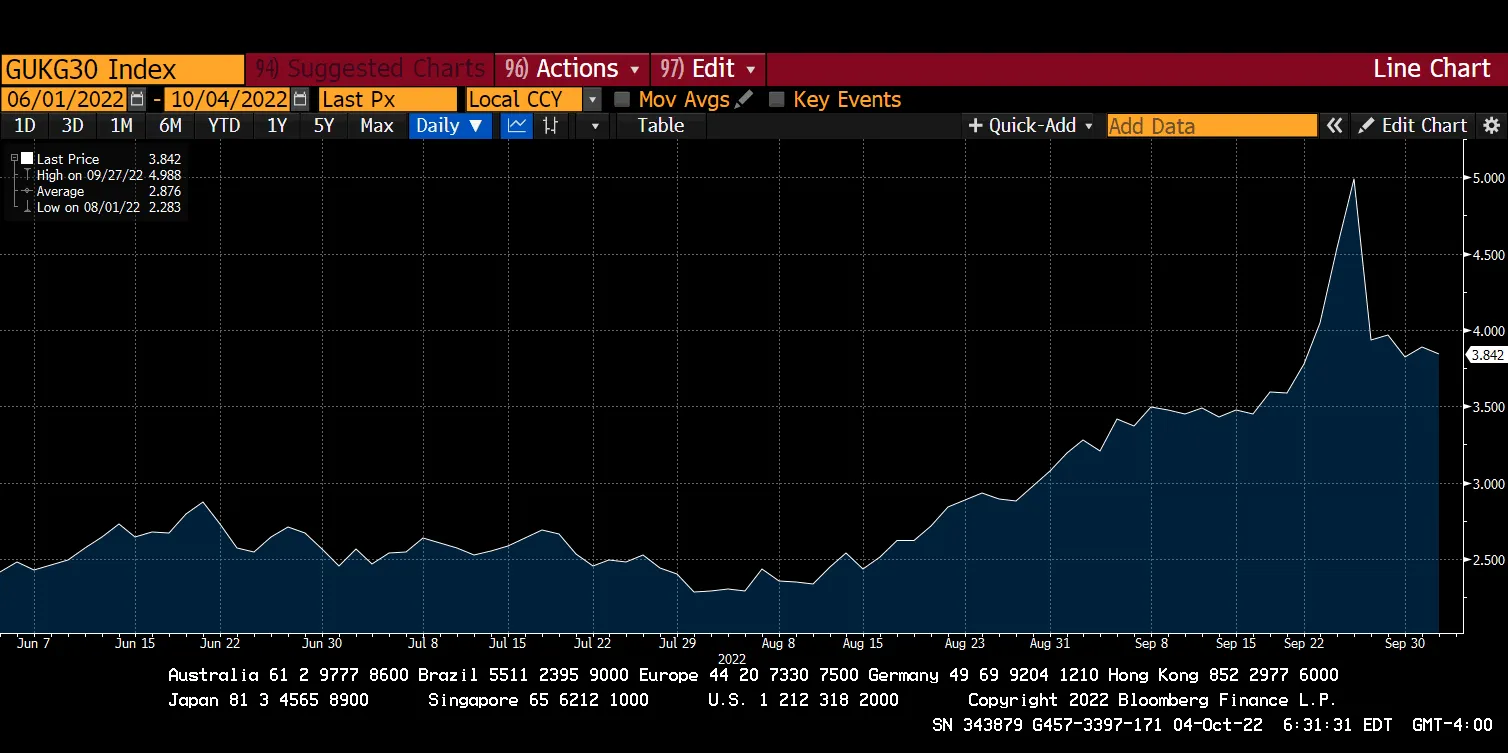The image size is (1508, 753).
Task: Tick the Key Events checkbox
Action: pyautogui.click(x=777, y=100)
